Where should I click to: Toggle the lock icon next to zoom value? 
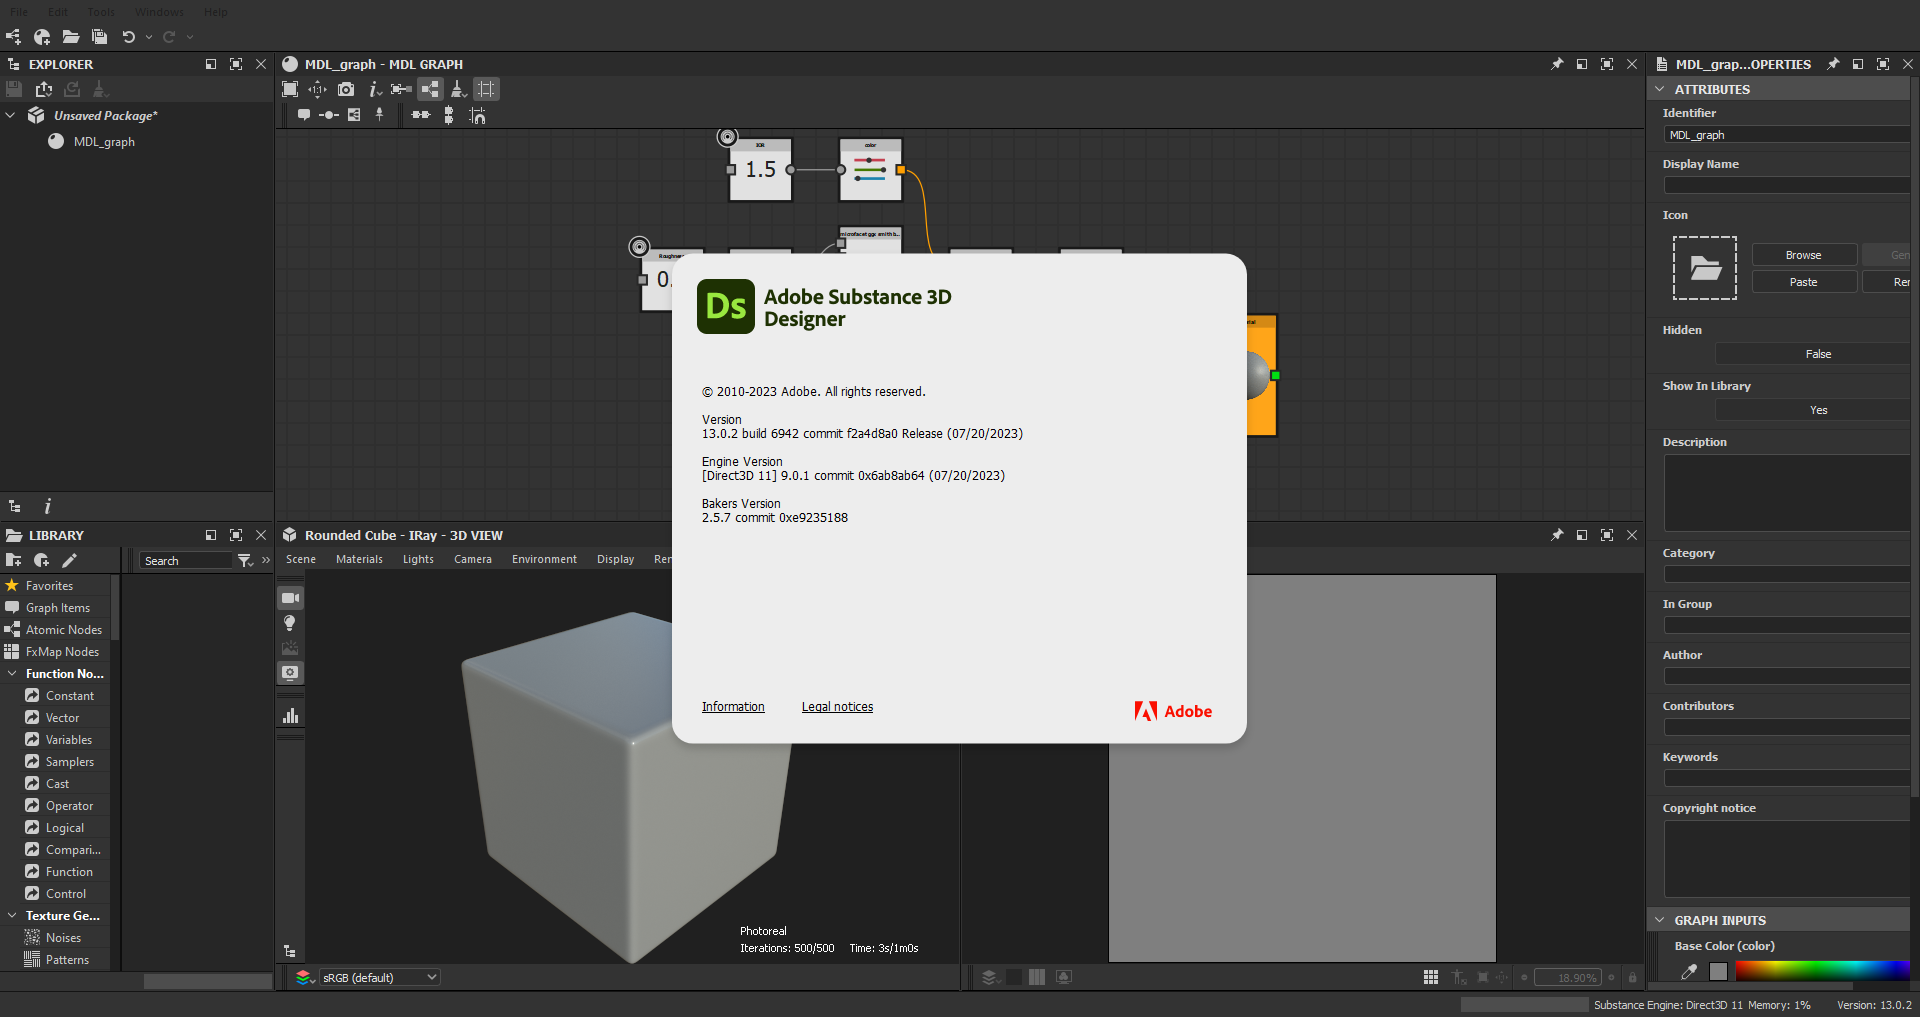pos(1632,977)
